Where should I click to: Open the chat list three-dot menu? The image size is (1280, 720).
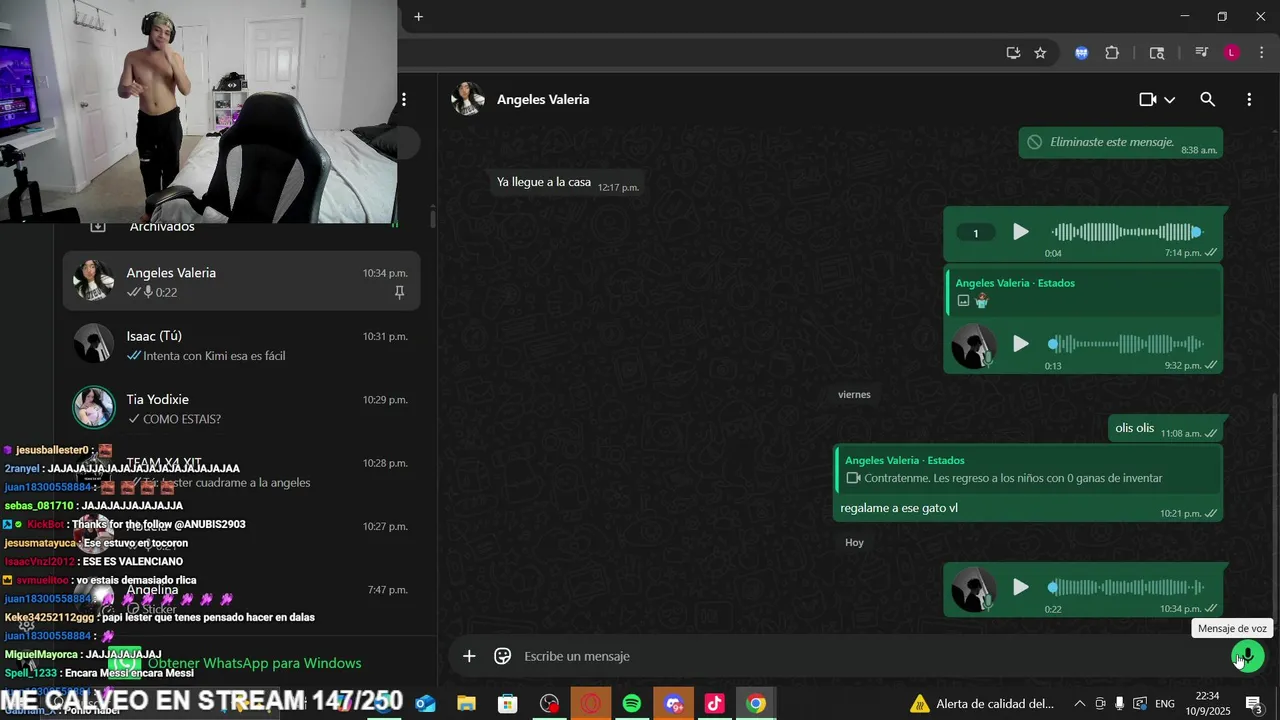404,99
